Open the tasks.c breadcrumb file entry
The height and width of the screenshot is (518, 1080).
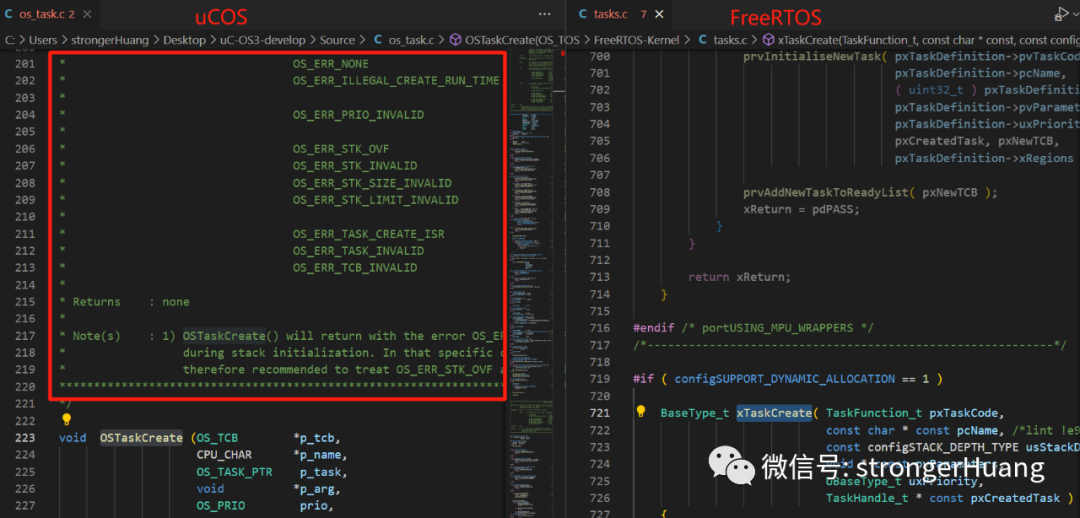tap(731, 40)
